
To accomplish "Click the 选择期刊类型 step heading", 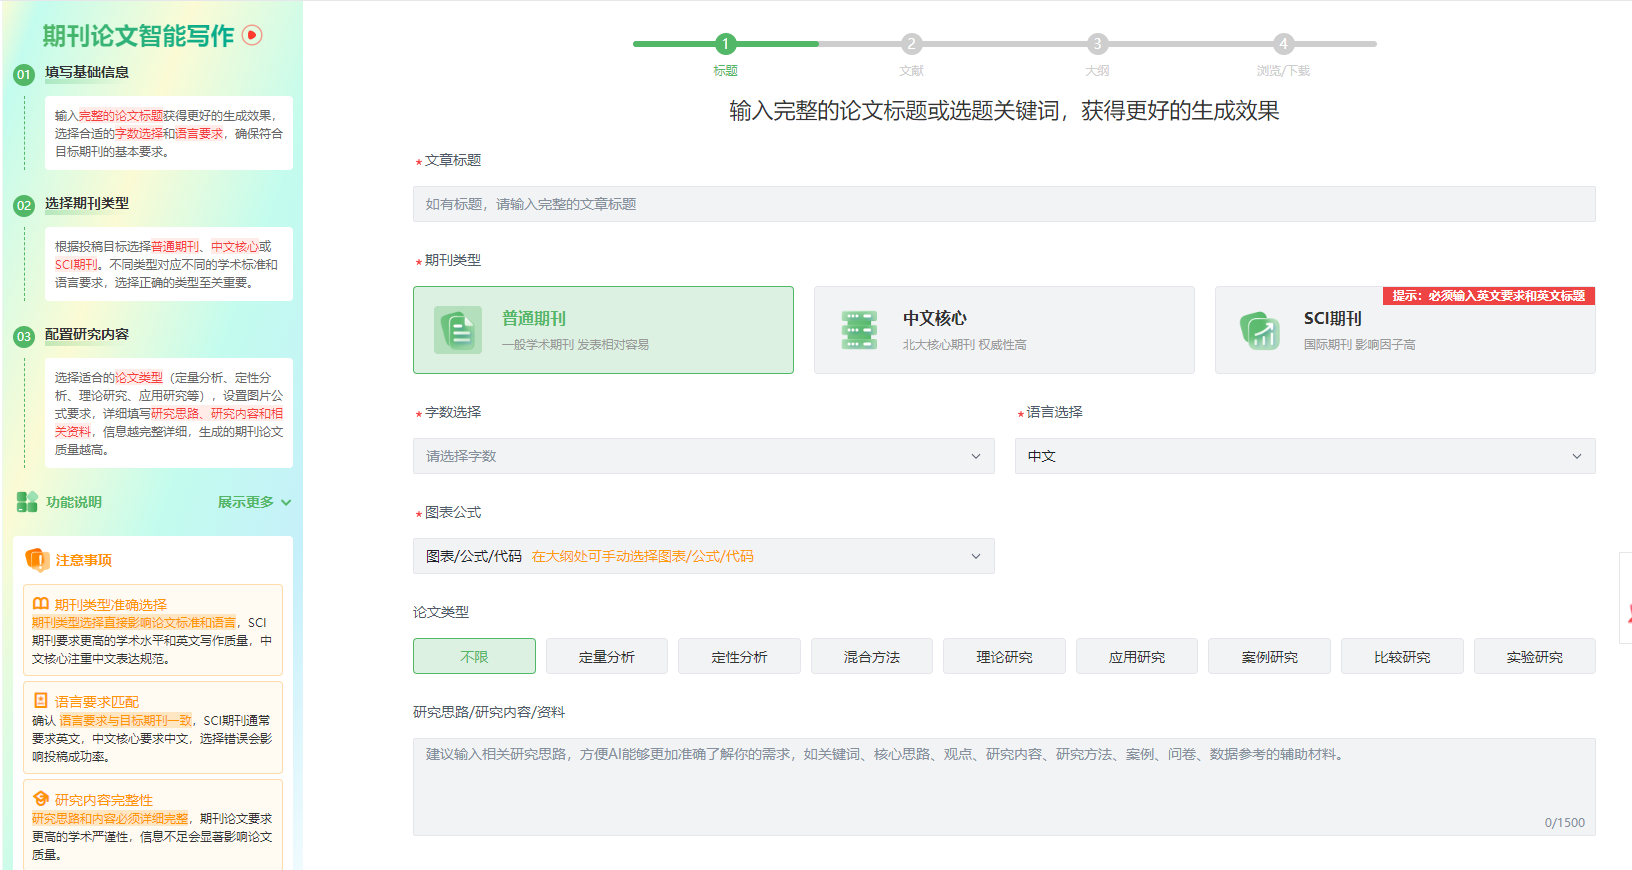I will pos(87,203).
